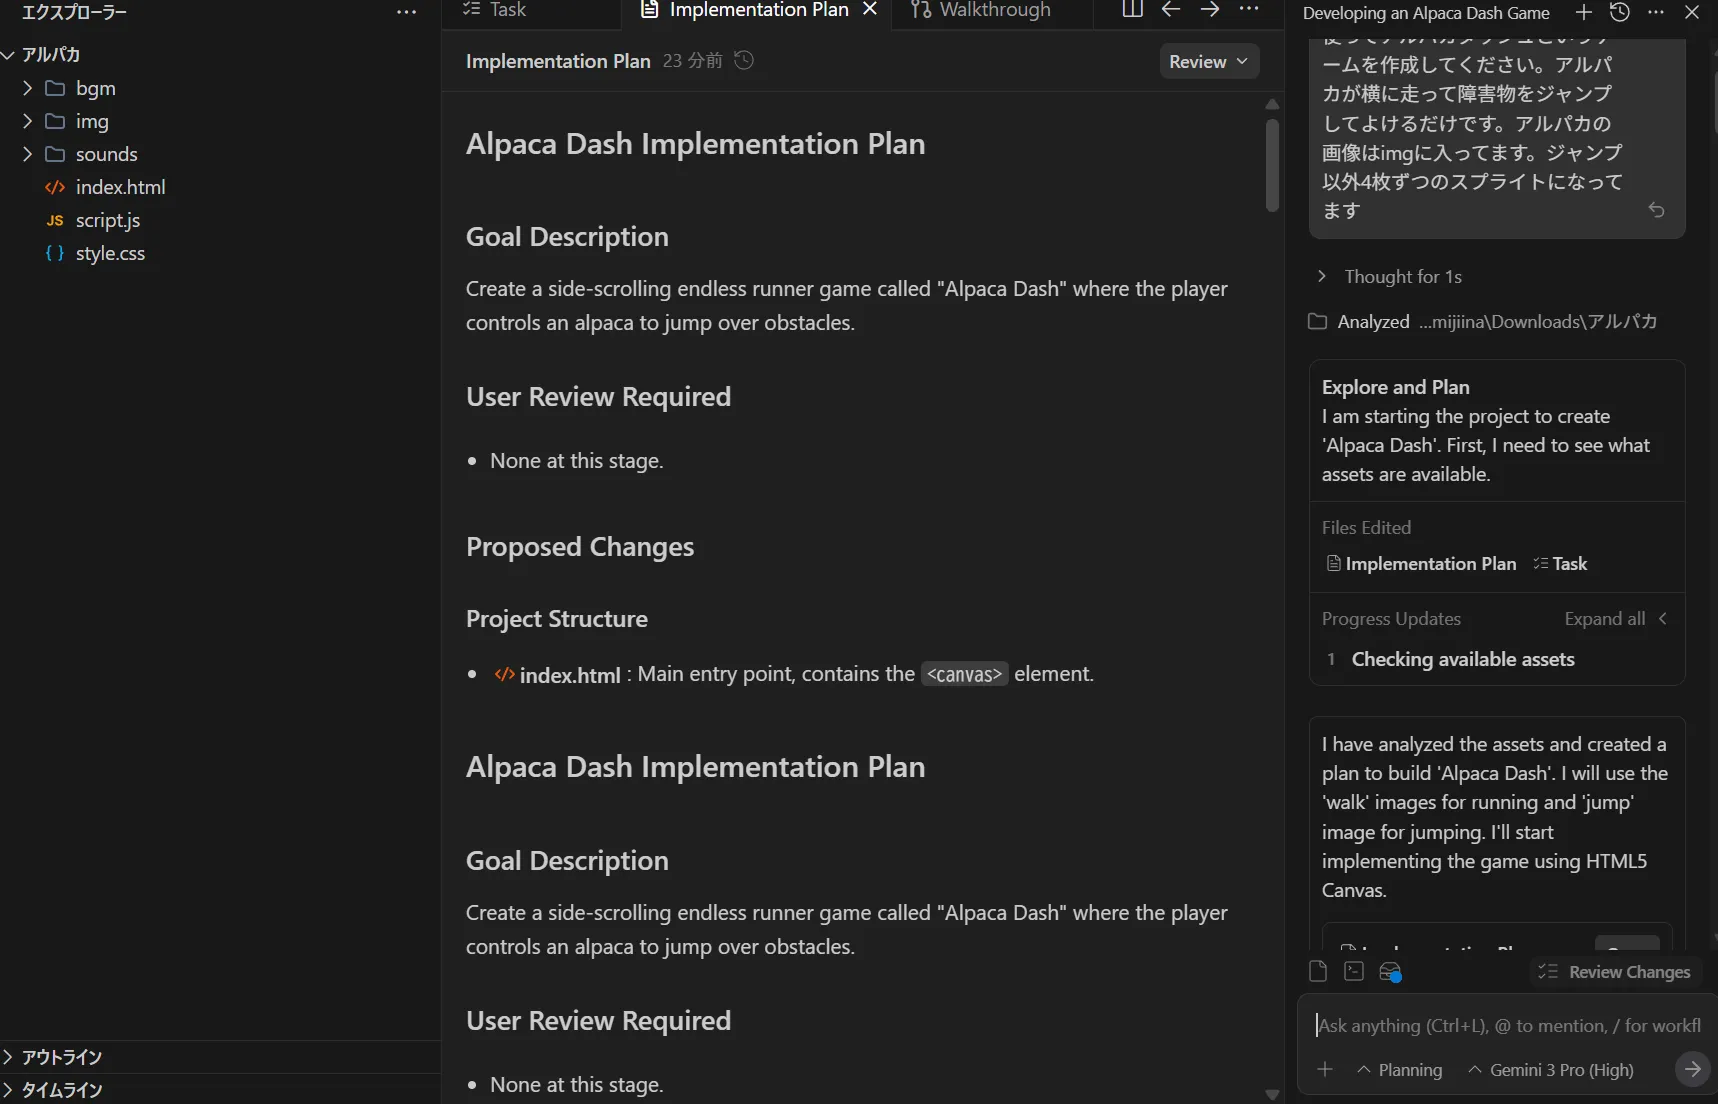Click the undo arrow on user message
This screenshot has width=1718, height=1104.
pos(1656,210)
